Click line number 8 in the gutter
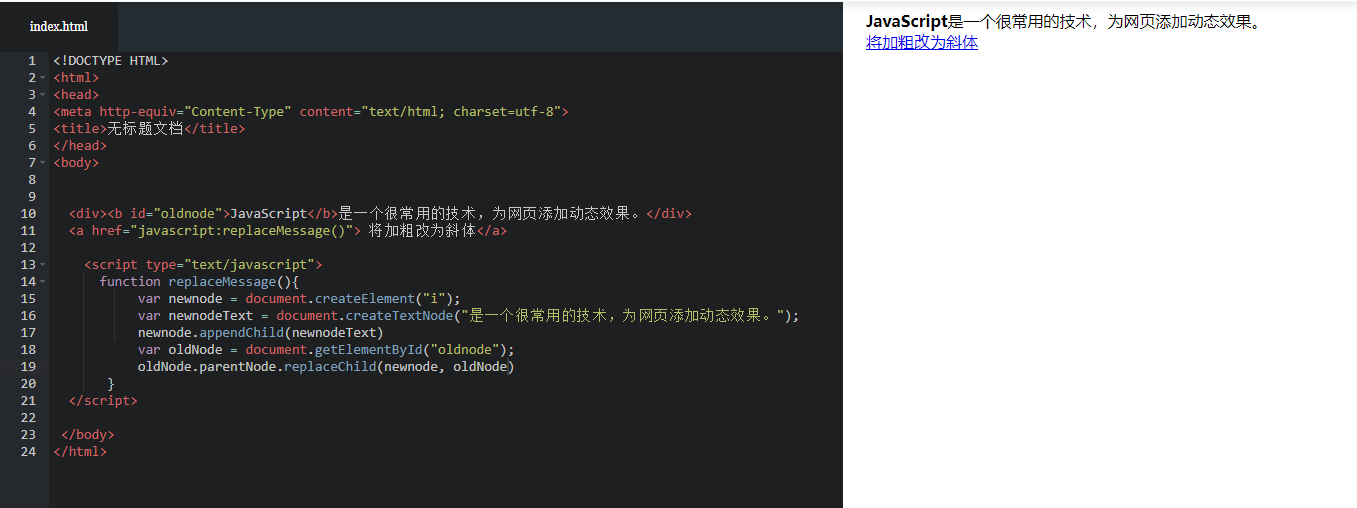The height and width of the screenshot is (508, 1357). 32,180
